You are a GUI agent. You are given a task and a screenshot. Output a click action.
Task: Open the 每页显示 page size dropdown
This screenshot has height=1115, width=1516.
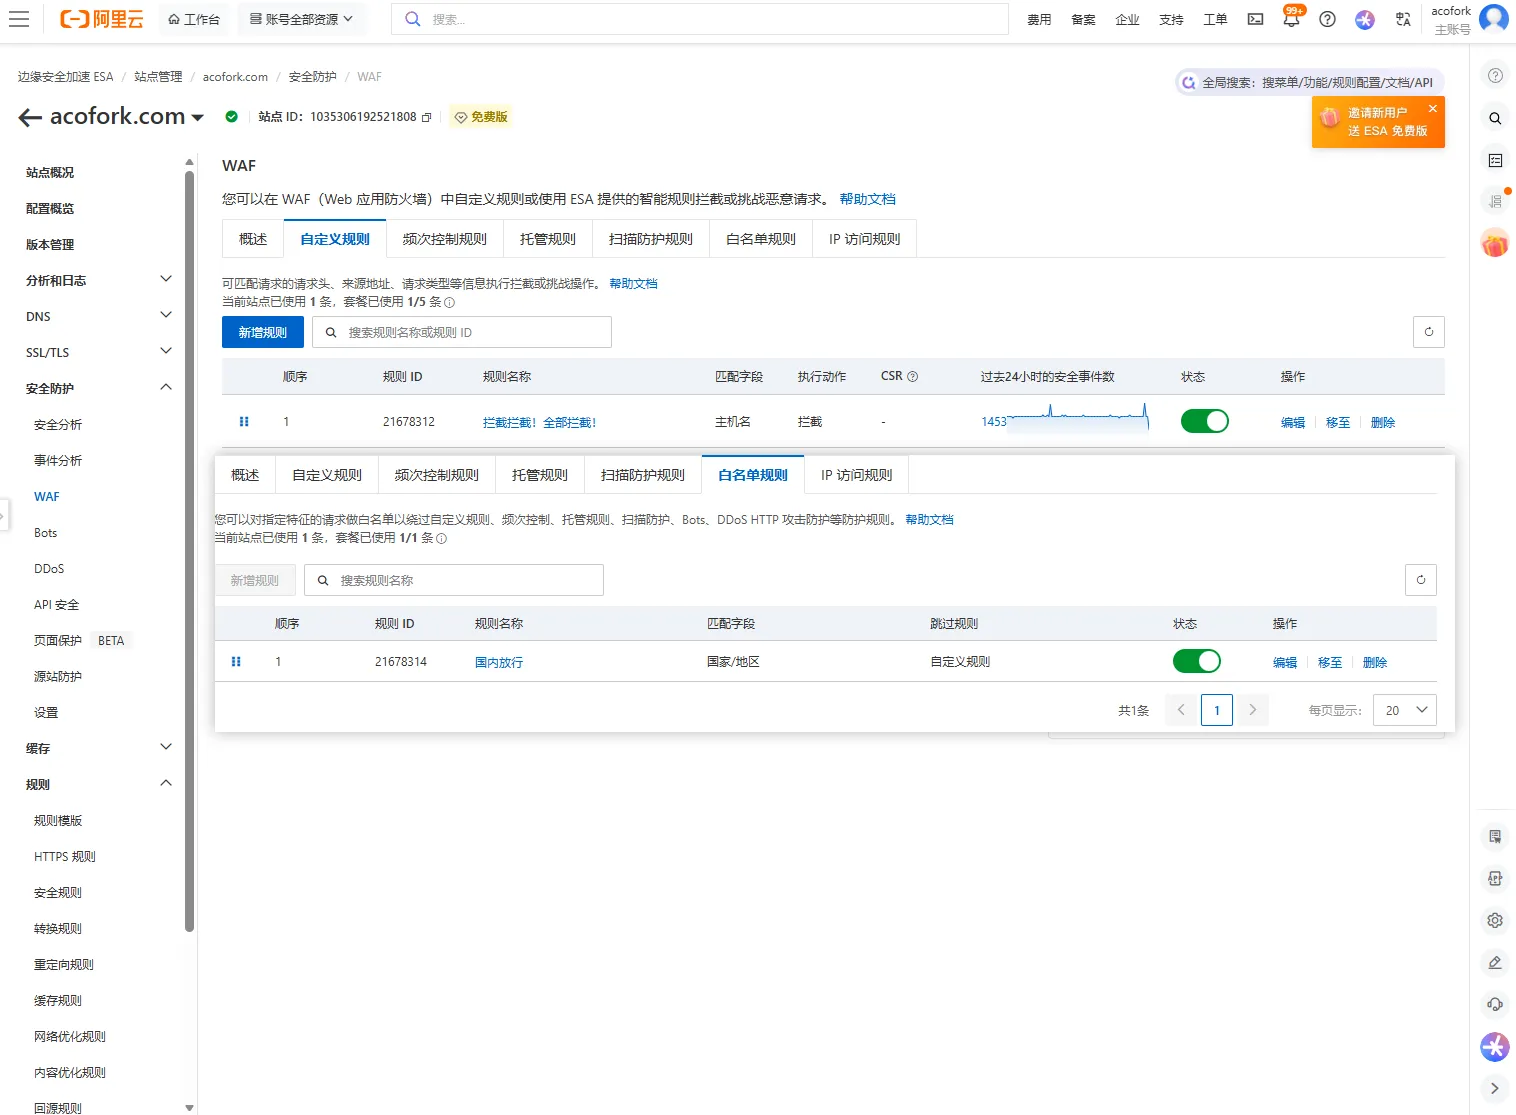[x=1405, y=710]
